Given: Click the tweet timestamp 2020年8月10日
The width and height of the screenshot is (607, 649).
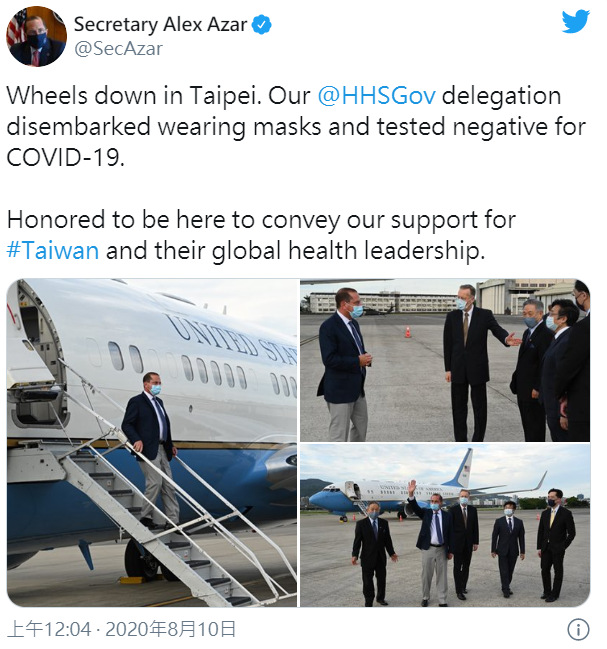Looking at the screenshot, I should [170, 630].
